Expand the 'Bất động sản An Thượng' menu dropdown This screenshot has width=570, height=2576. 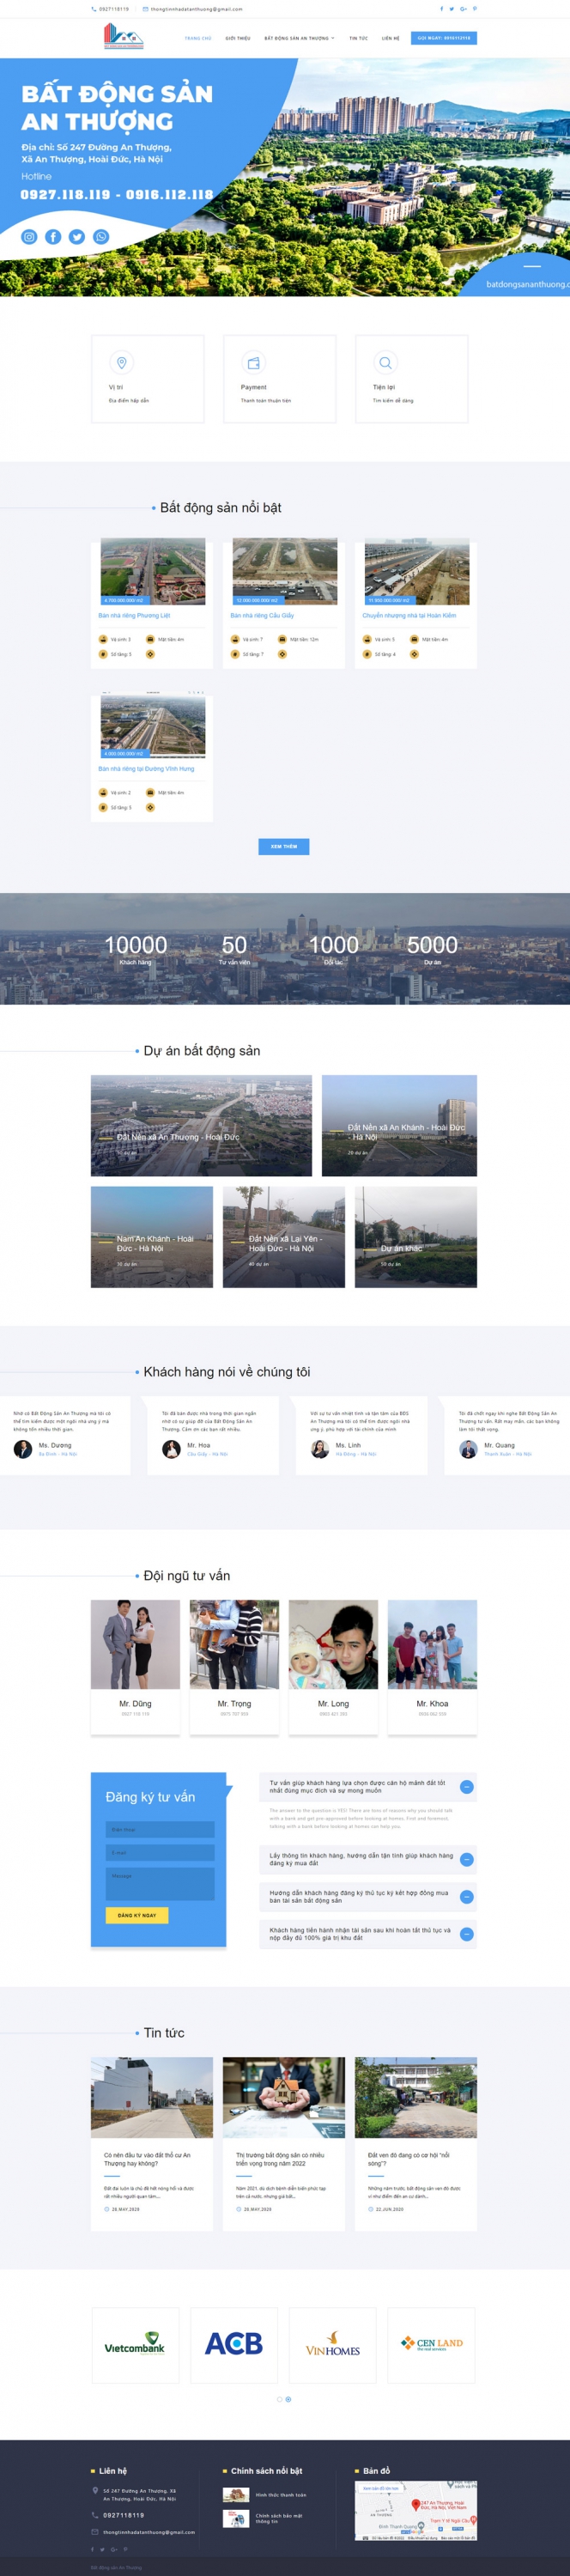pyautogui.click(x=299, y=38)
